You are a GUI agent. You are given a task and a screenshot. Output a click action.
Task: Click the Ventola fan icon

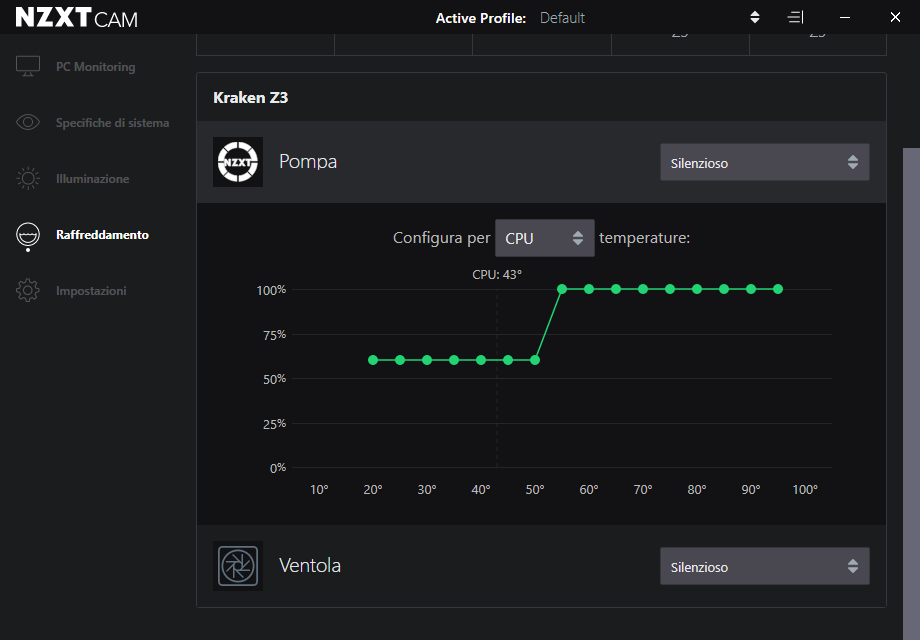click(238, 566)
